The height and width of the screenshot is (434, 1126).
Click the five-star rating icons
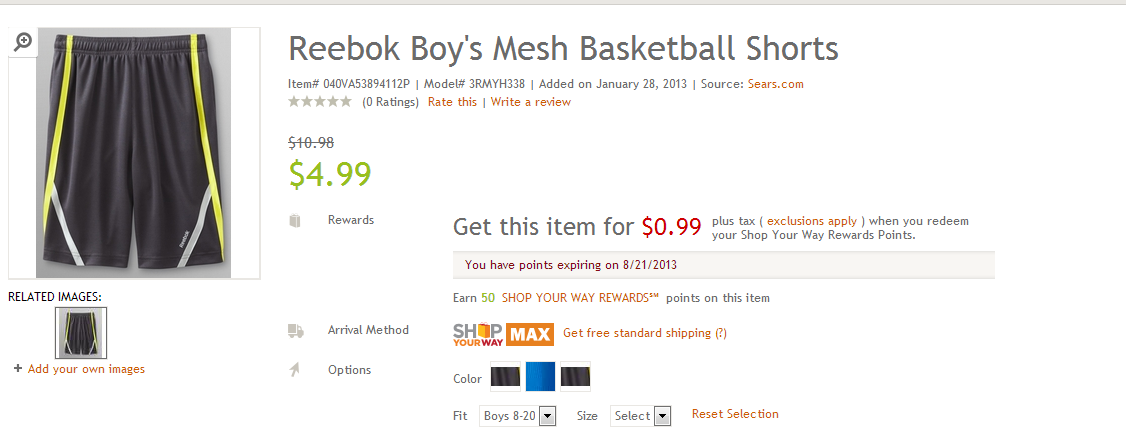click(320, 102)
